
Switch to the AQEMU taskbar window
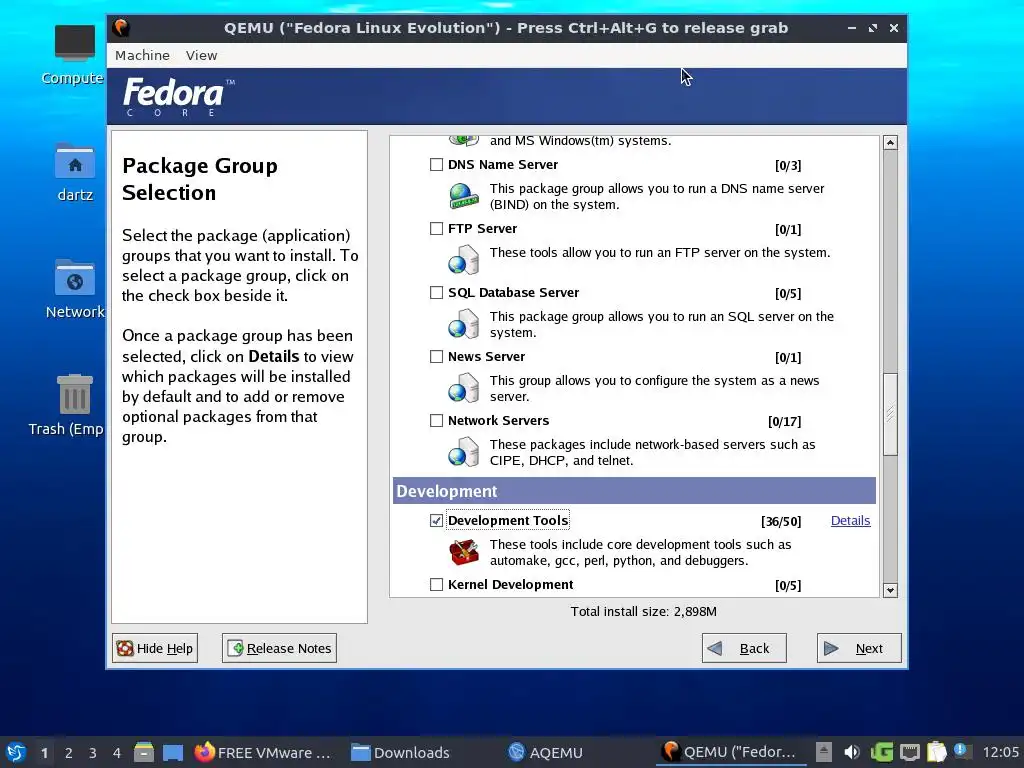coord(546,752)
